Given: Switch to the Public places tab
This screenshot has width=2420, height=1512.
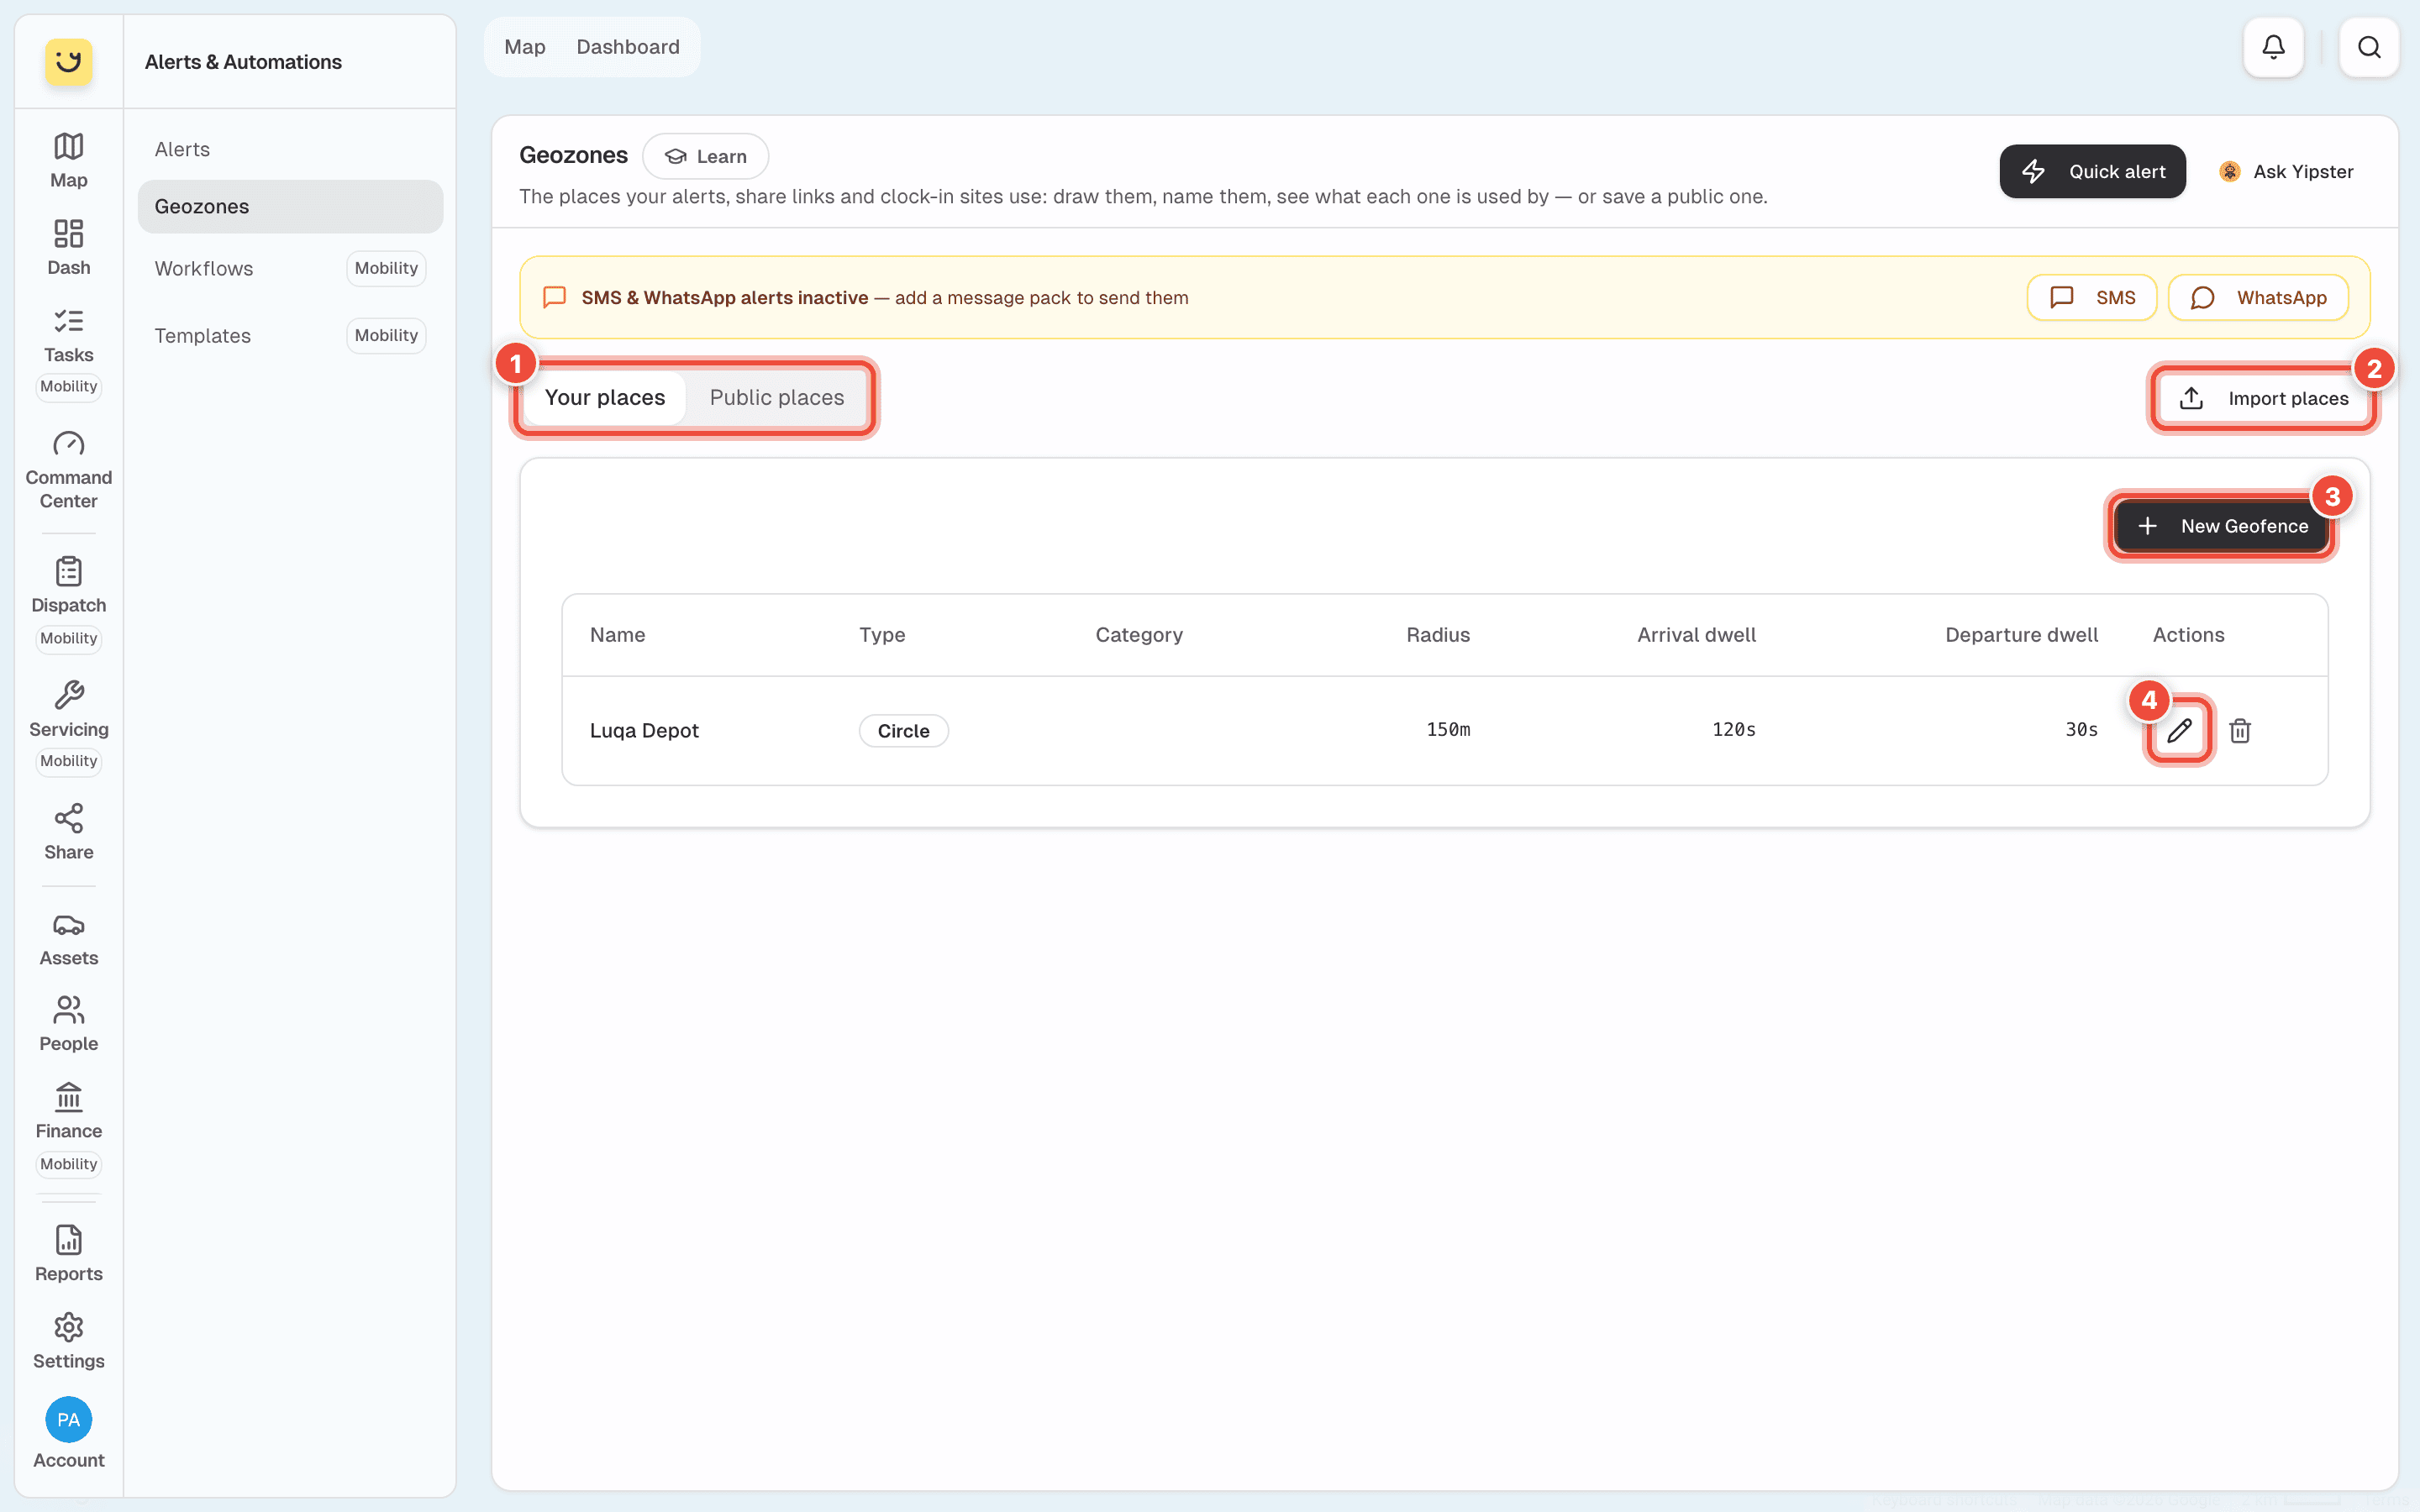Looking at the screenshot, I should coord(776,397).
